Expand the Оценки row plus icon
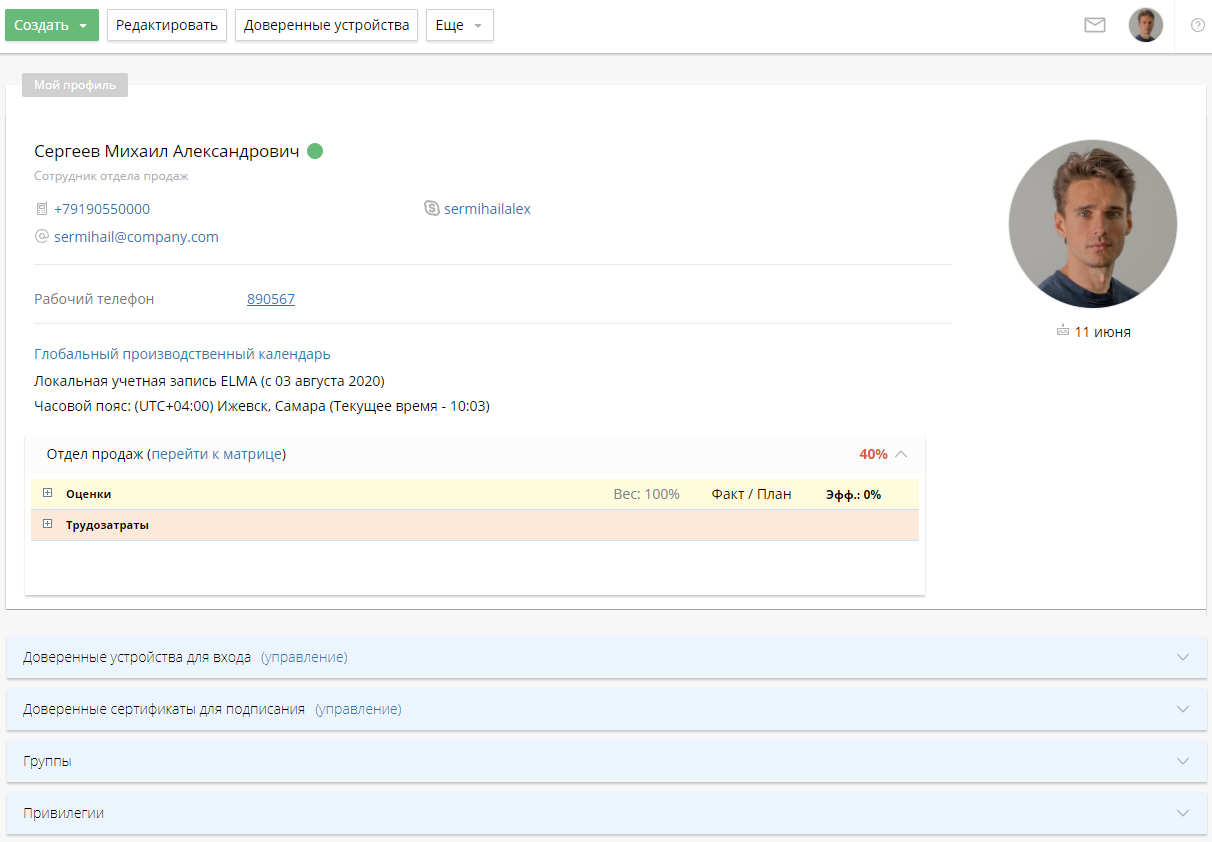Screen dimensions: 1212x842 (x=47, y=493)
